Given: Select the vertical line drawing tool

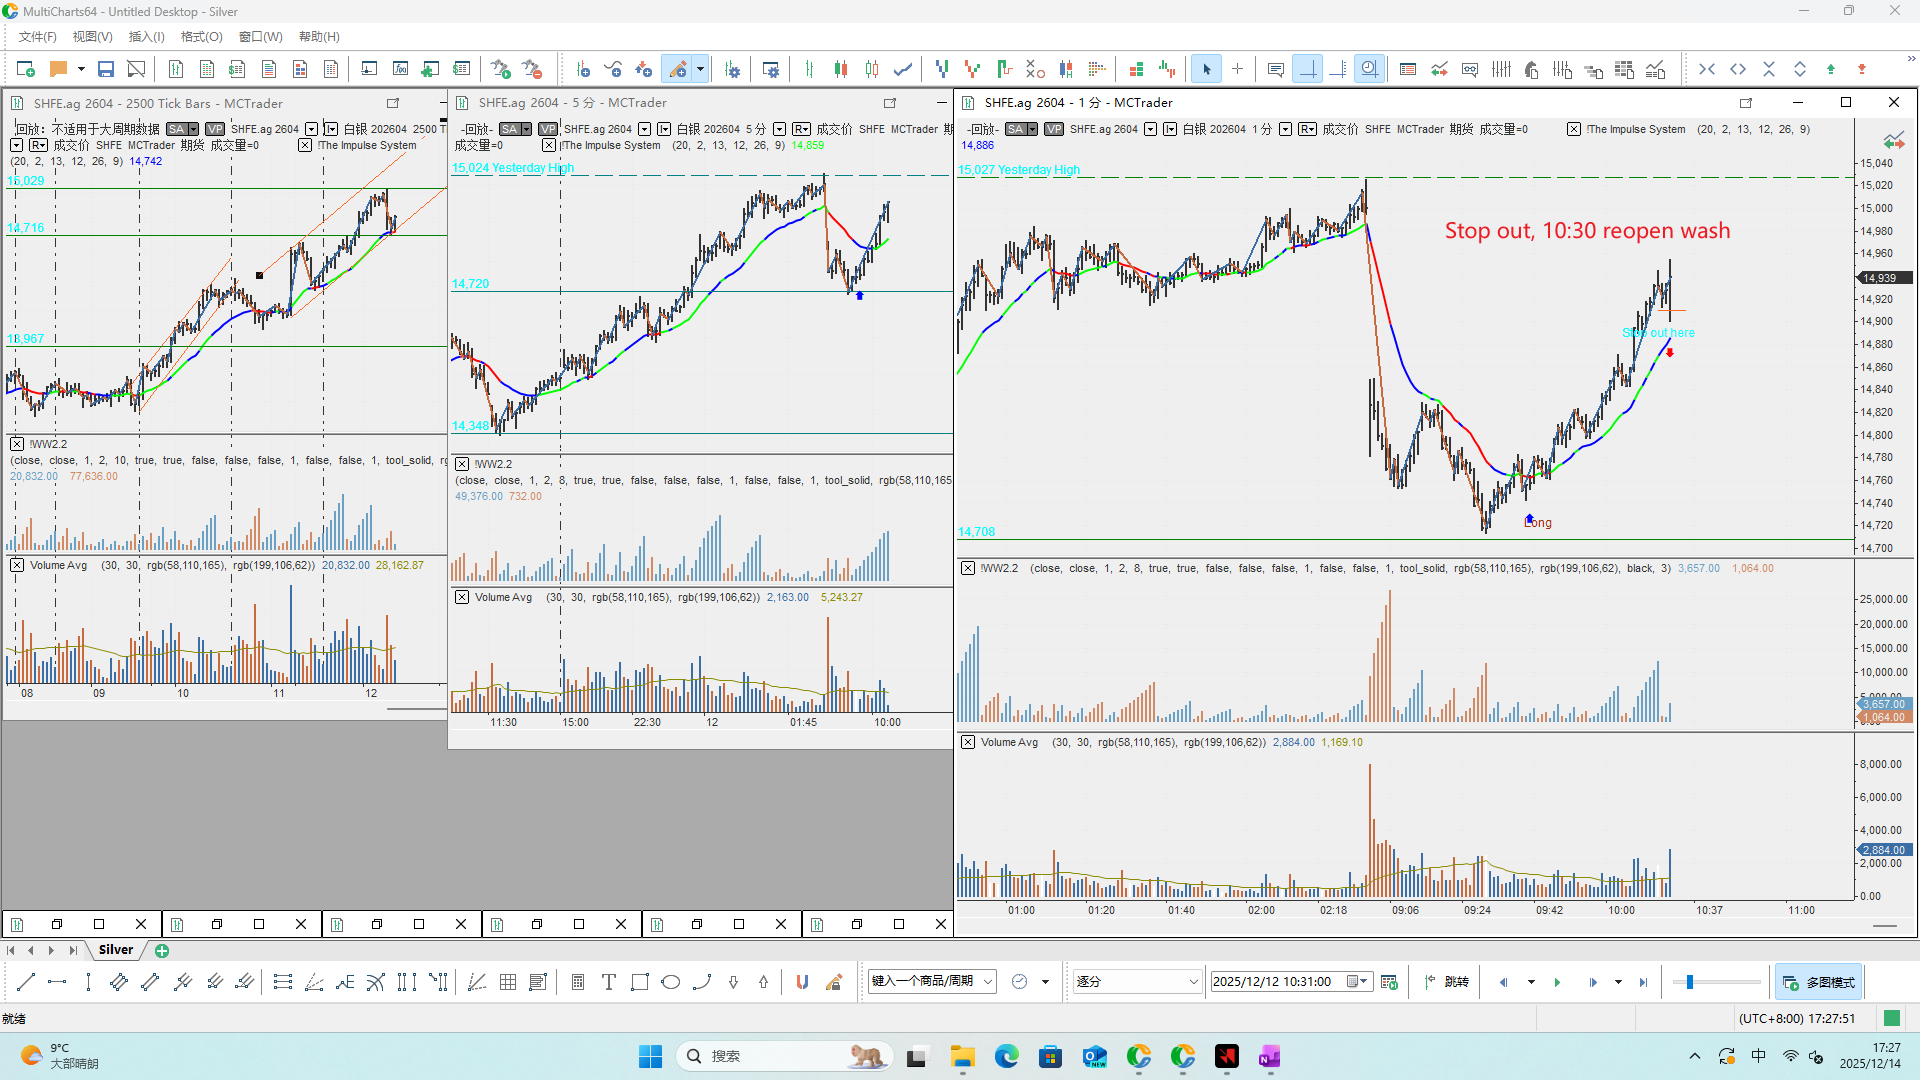Looking at the screenshot, I should 88,982.
